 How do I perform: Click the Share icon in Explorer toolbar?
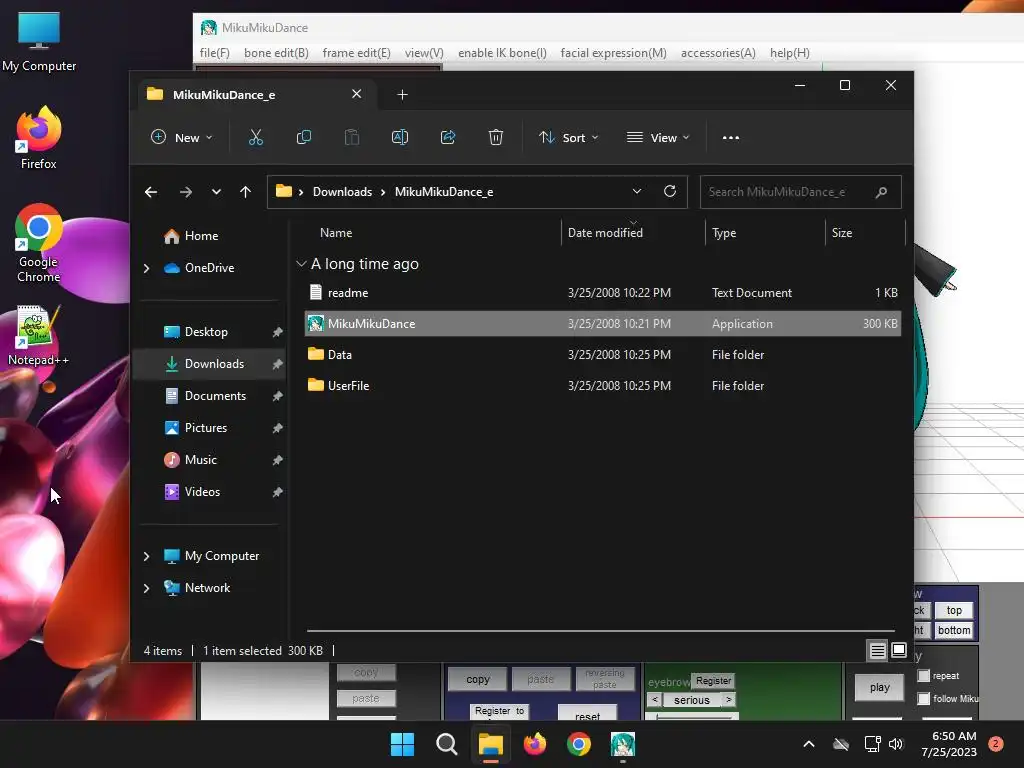448,137
